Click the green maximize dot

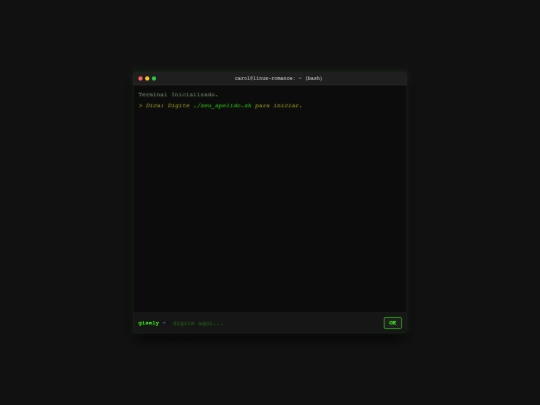point(154,79)
